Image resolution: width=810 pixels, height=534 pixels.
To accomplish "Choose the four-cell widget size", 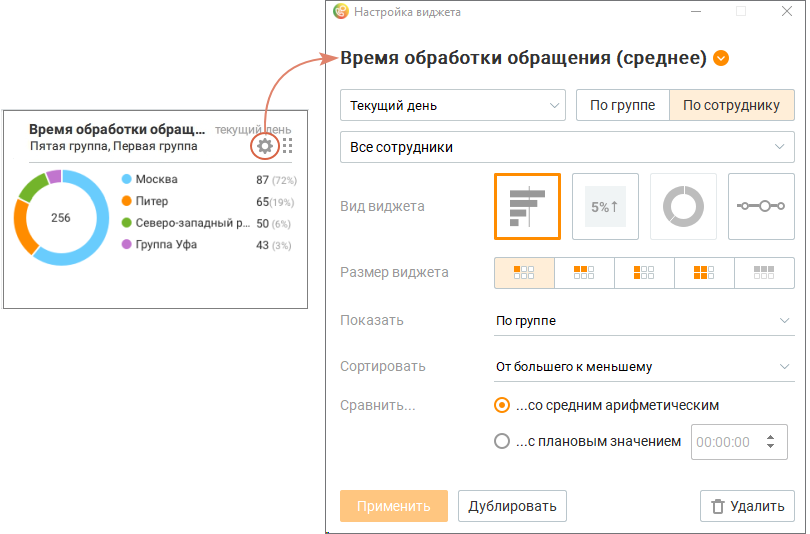I will click(x=704, y=273).
